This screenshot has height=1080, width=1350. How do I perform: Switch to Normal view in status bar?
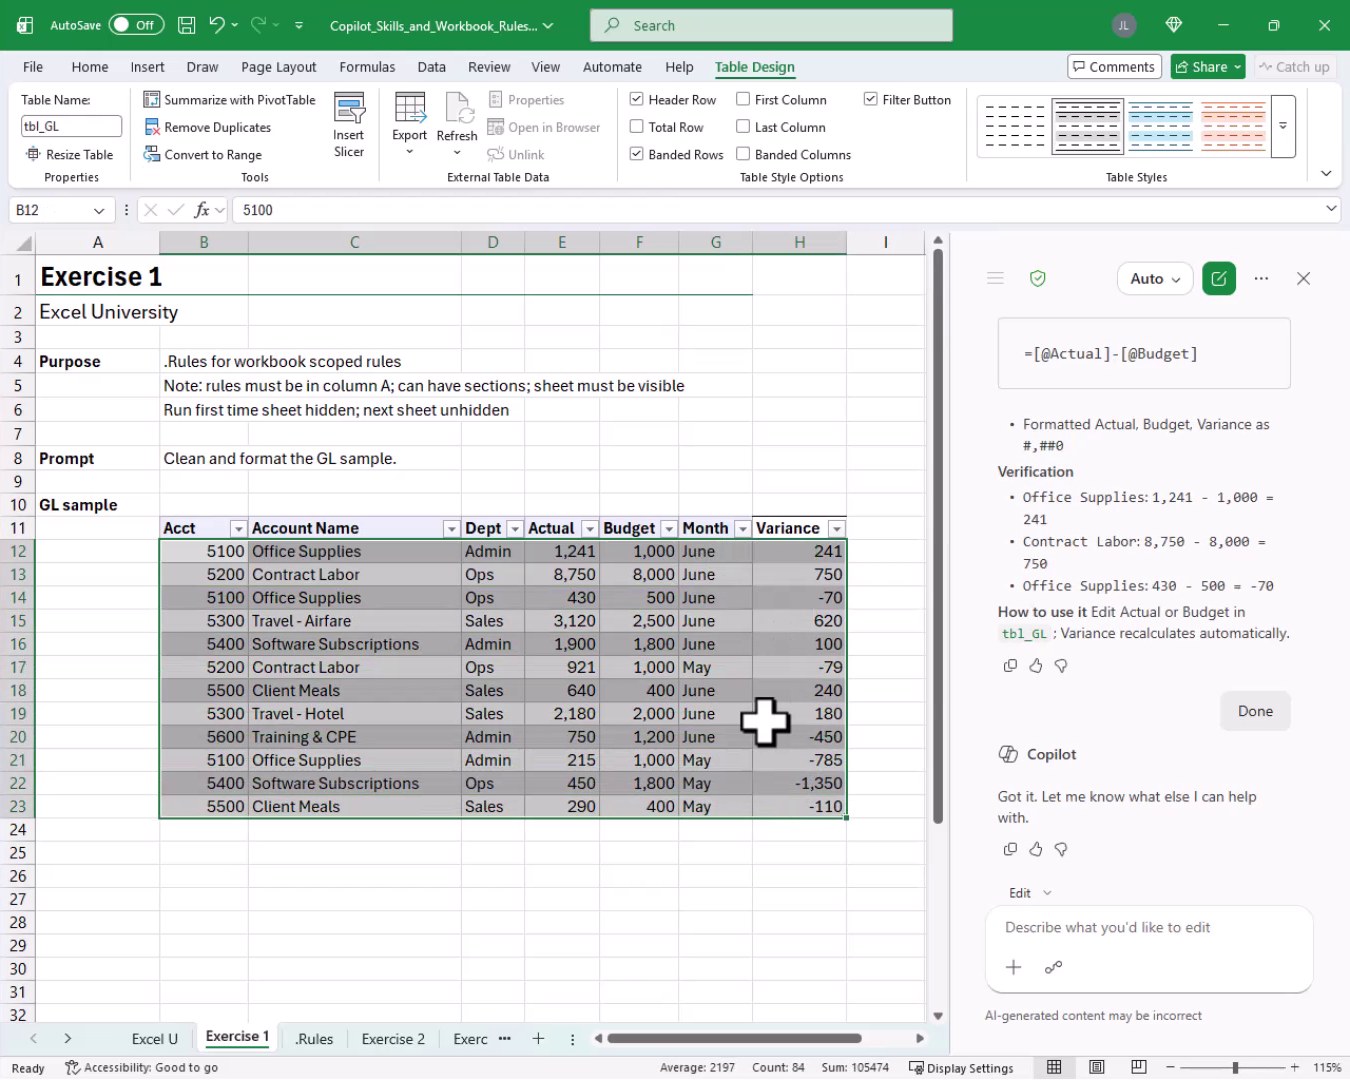click(1054, 1067)
